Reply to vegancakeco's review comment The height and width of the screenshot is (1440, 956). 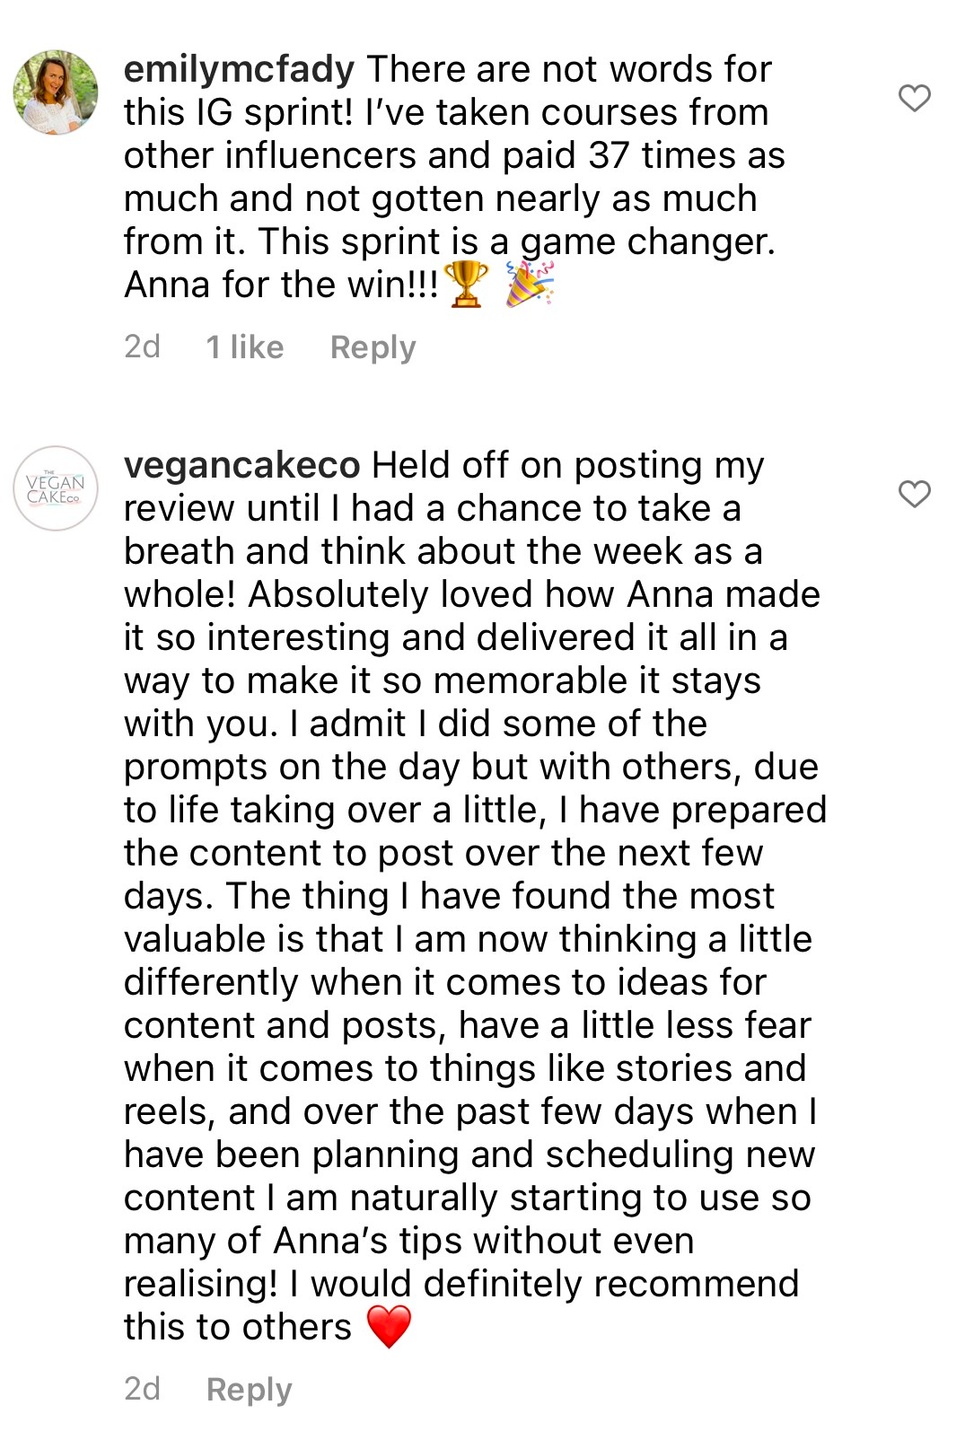tap(248, 1389)
